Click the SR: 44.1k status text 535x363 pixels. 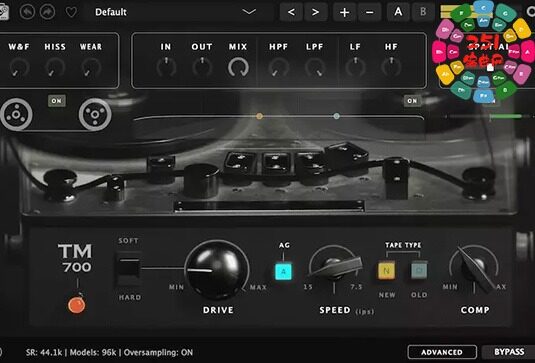[x=45, y=352]
